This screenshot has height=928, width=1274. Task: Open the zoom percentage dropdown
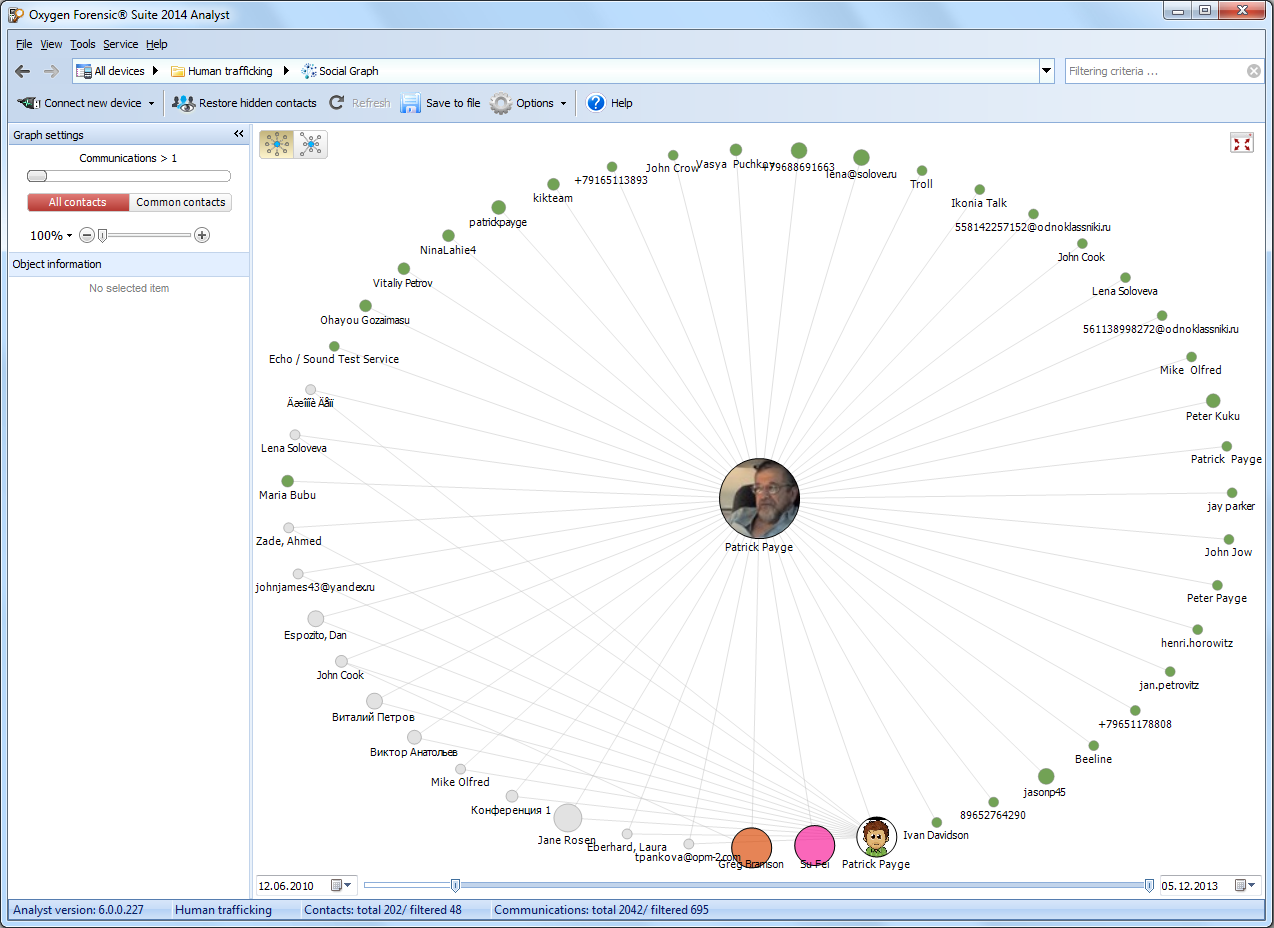pos(69,236)
